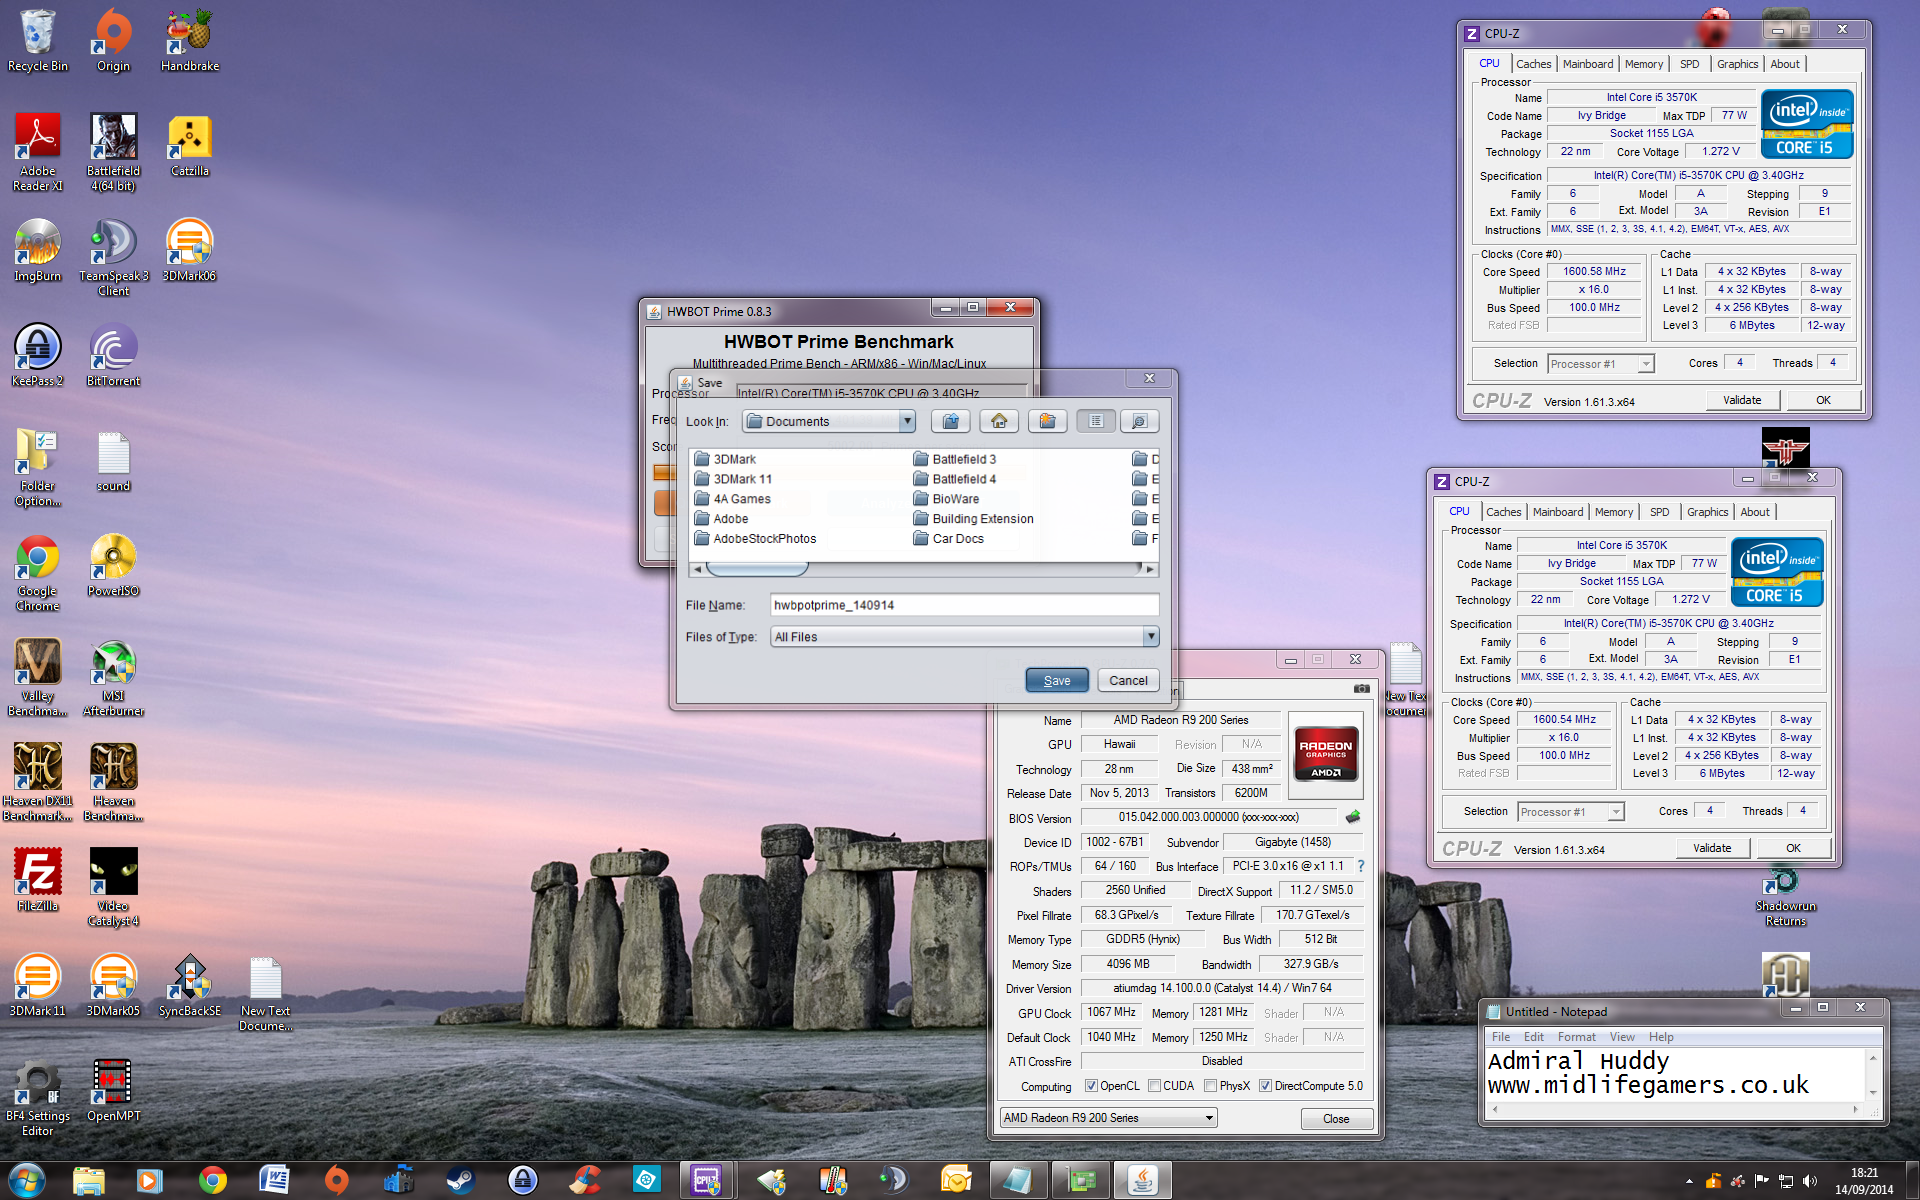The width and height of the screenshot is (1920, 1200).
Task: Open Files of Type dropdown
Action: pos(1151,636)
